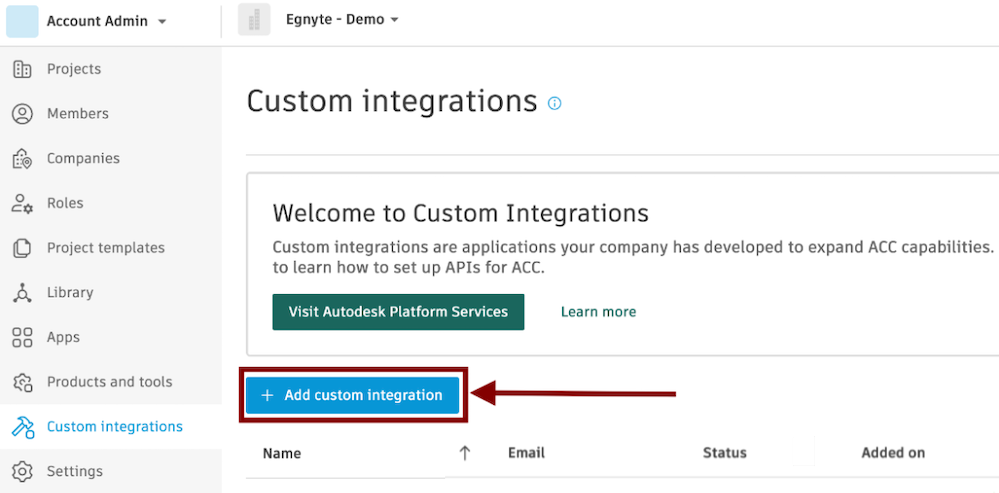Image resolution: width=999 pixels, height=493 pixels.
Task: Click the Status column header
Action: [724, 453]
